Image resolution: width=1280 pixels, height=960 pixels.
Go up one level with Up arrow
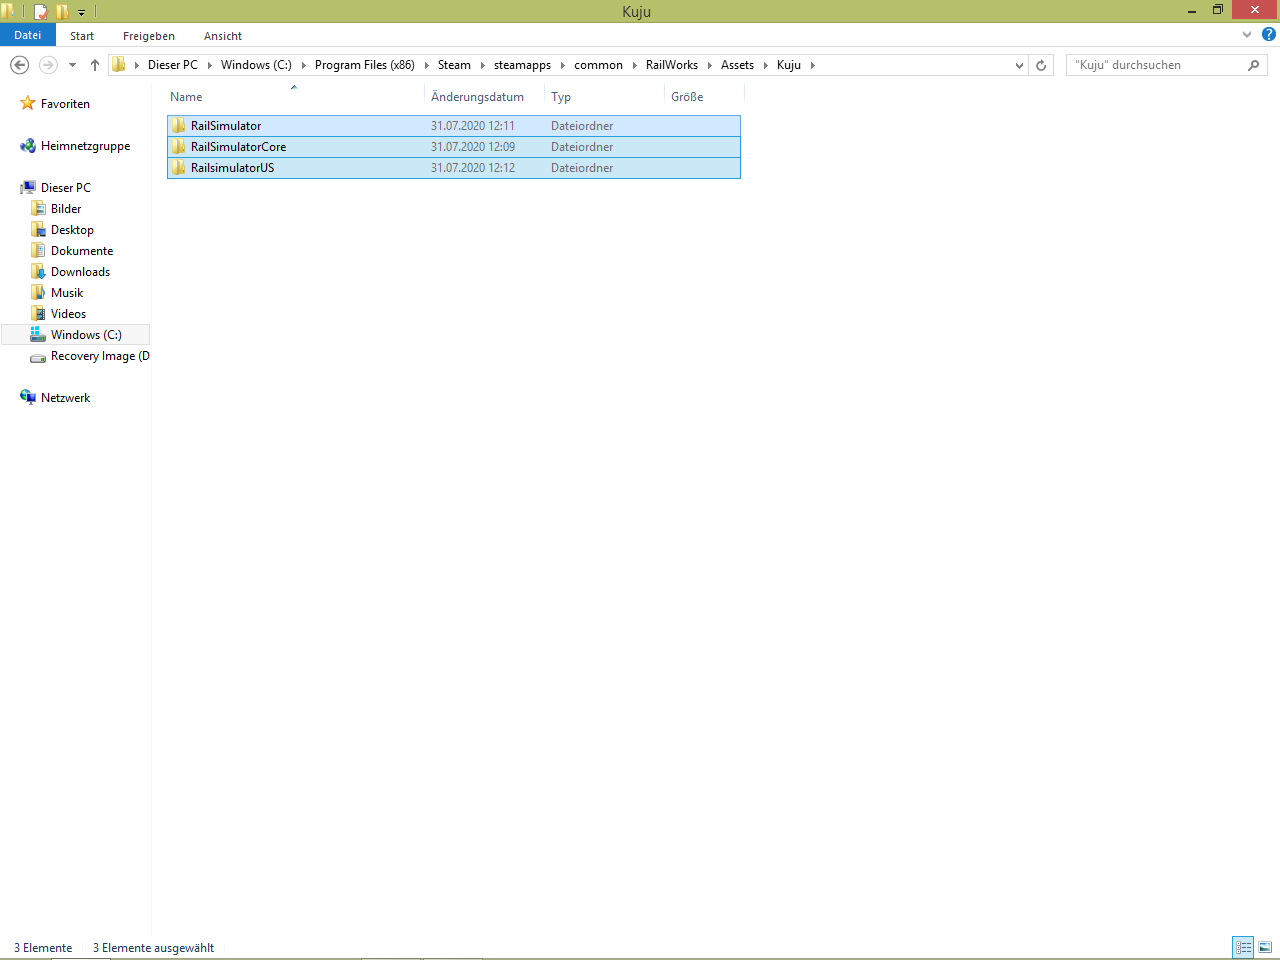95,65
